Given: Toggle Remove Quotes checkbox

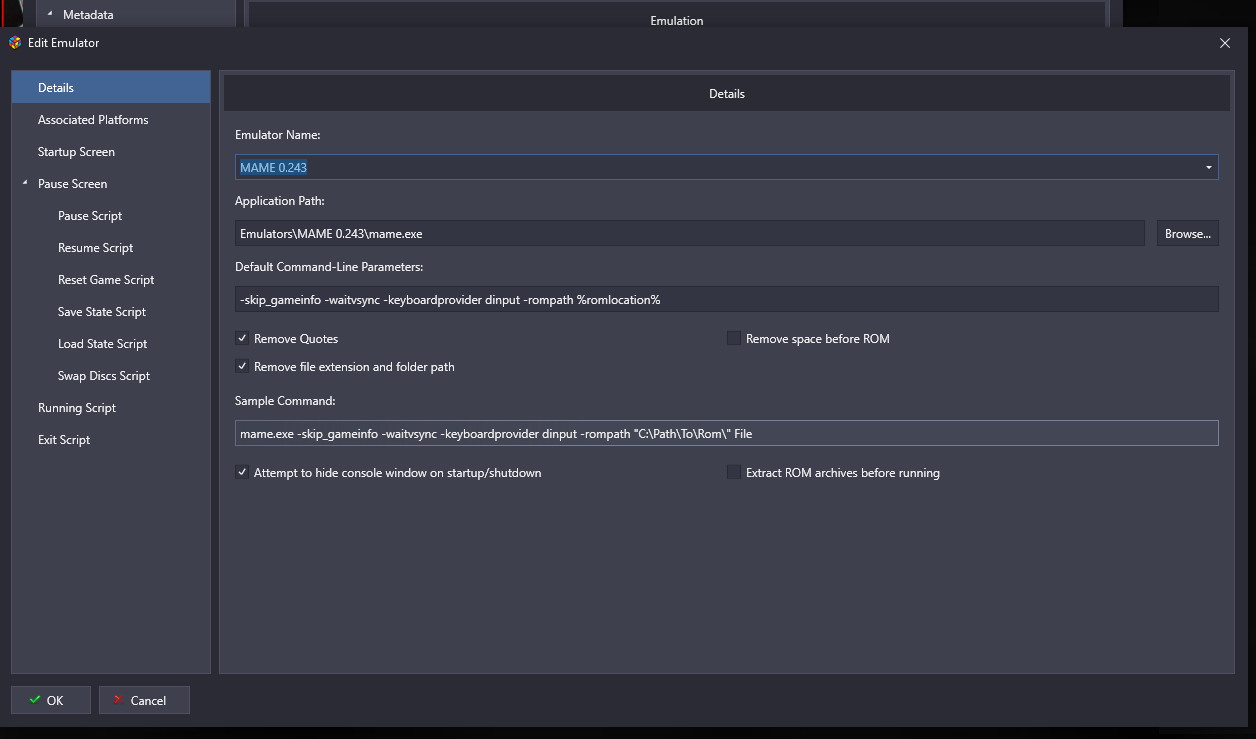Looking at the screenshot, I should (242, 338).
